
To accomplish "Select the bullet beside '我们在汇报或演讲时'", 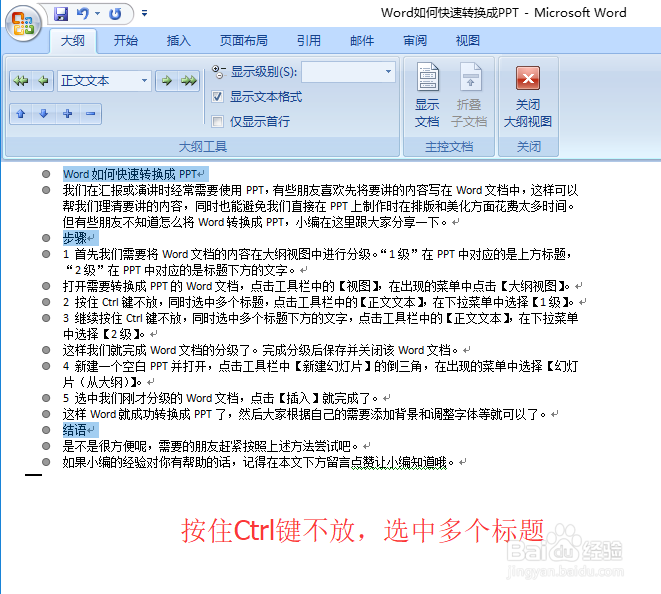I will 46,190.
